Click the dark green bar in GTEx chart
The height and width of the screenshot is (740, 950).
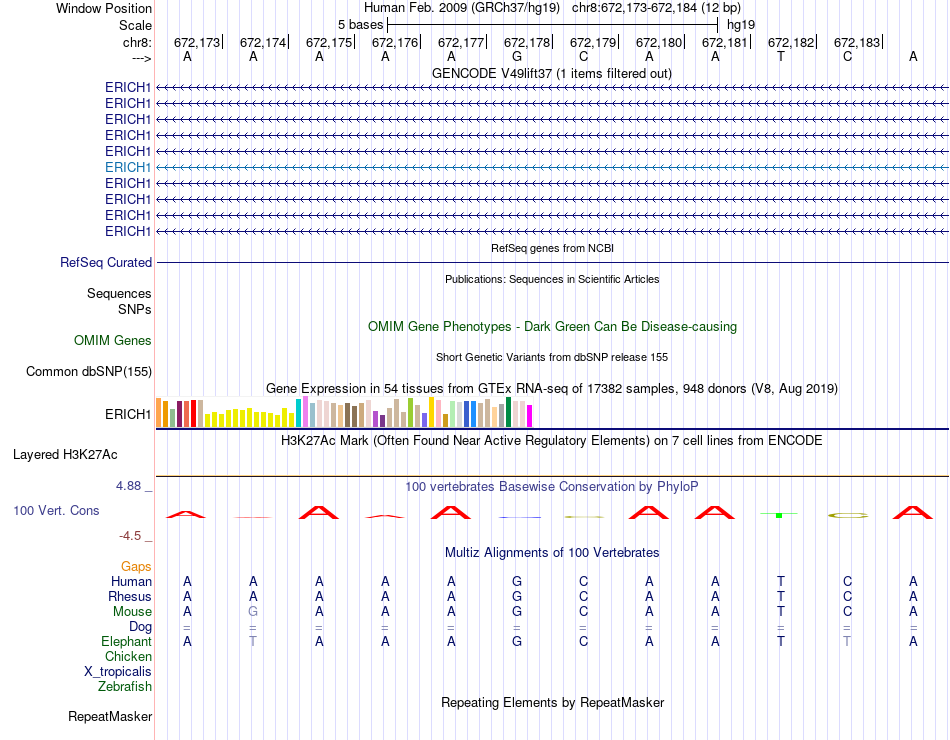click(x=508, y=412)
